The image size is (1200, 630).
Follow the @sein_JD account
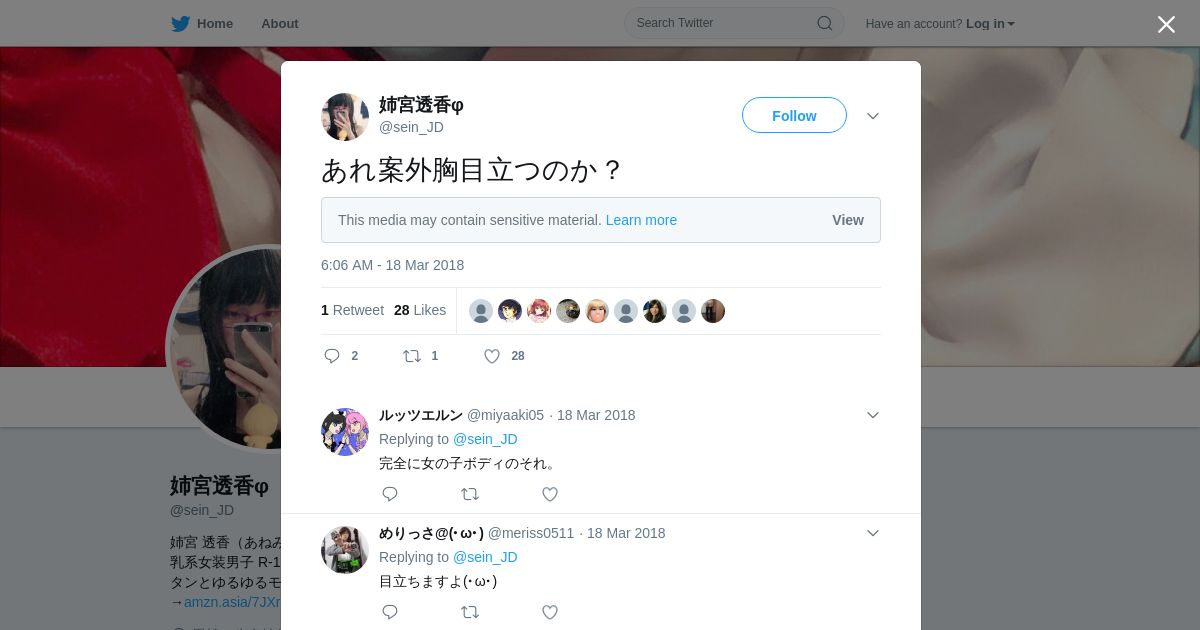tap(794, 116)
